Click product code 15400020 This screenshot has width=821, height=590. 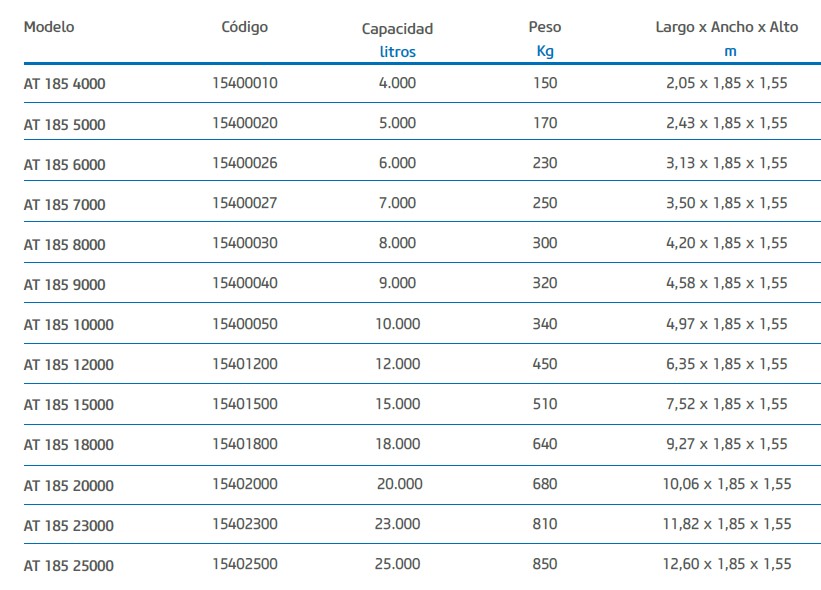245,123
